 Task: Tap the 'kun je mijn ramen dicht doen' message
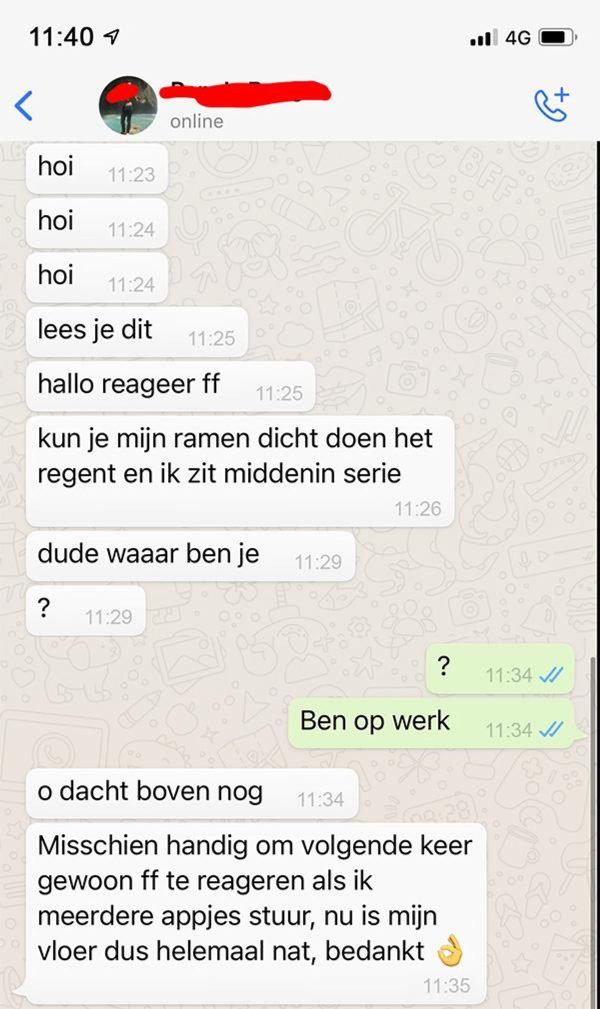pos(240,471)
